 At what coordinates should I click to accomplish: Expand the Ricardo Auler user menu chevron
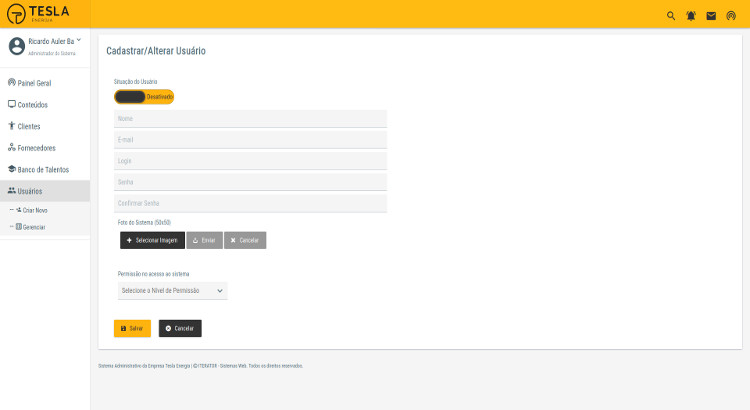pos(79,40)
